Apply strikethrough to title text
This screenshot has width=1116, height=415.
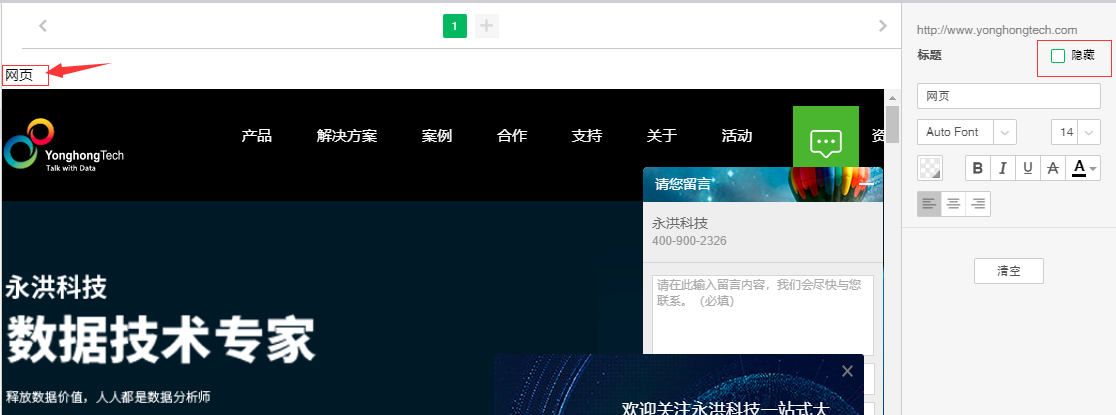click(1052, 168)
